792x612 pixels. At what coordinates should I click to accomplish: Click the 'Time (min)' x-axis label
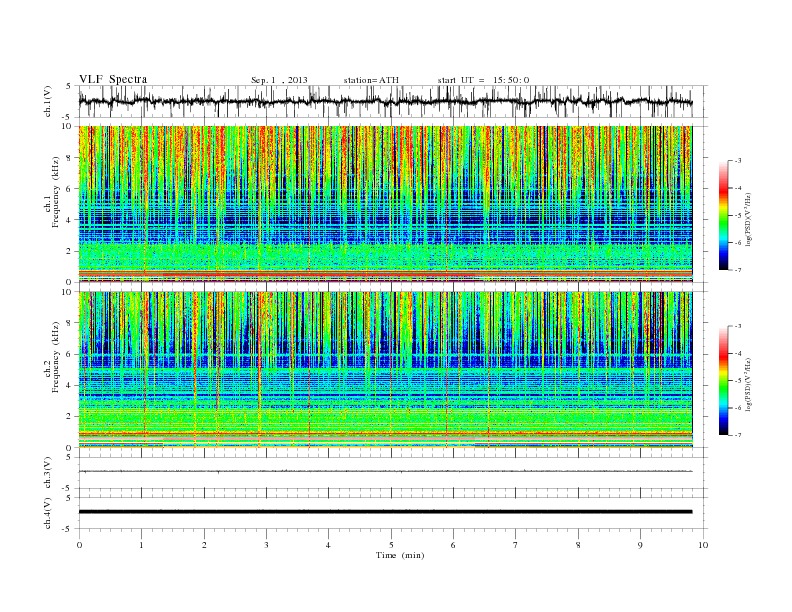(x=400, y=555)
